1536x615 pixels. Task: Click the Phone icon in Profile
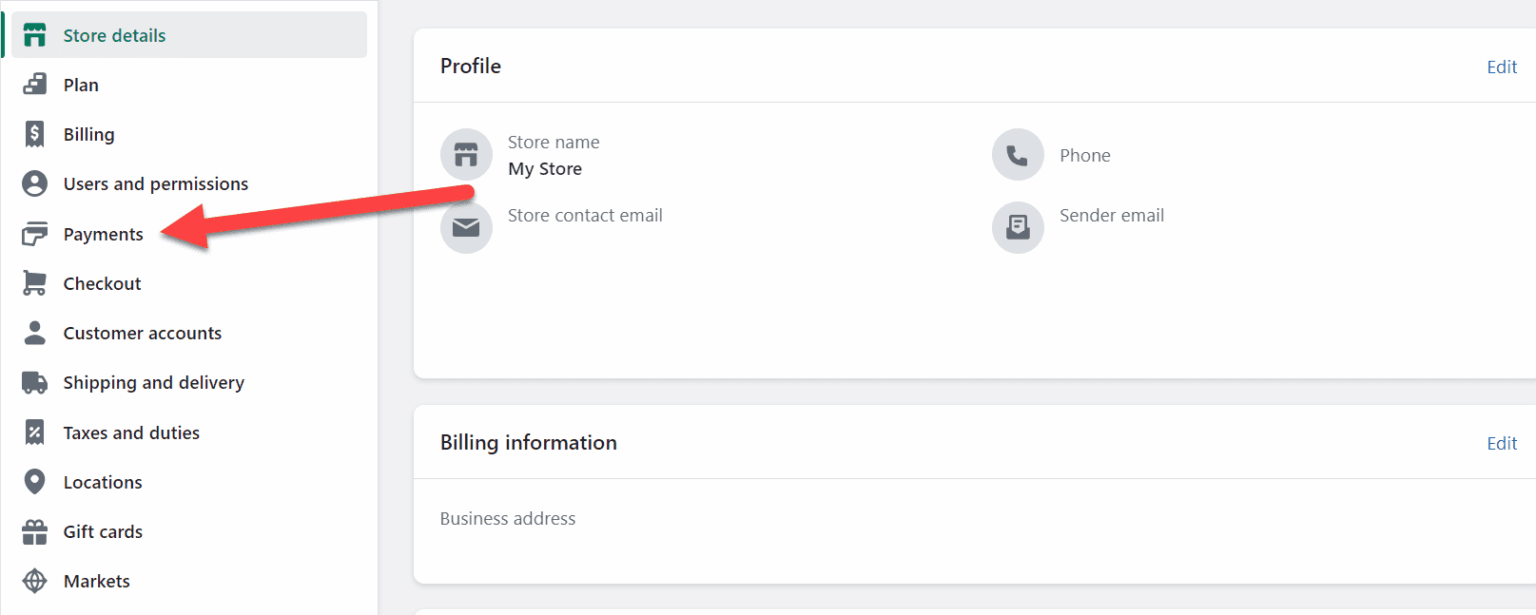[1017, 154]
